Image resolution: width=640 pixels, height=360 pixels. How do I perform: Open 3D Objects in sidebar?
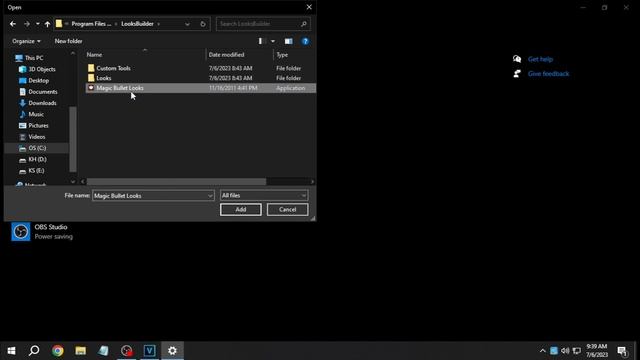42,69
